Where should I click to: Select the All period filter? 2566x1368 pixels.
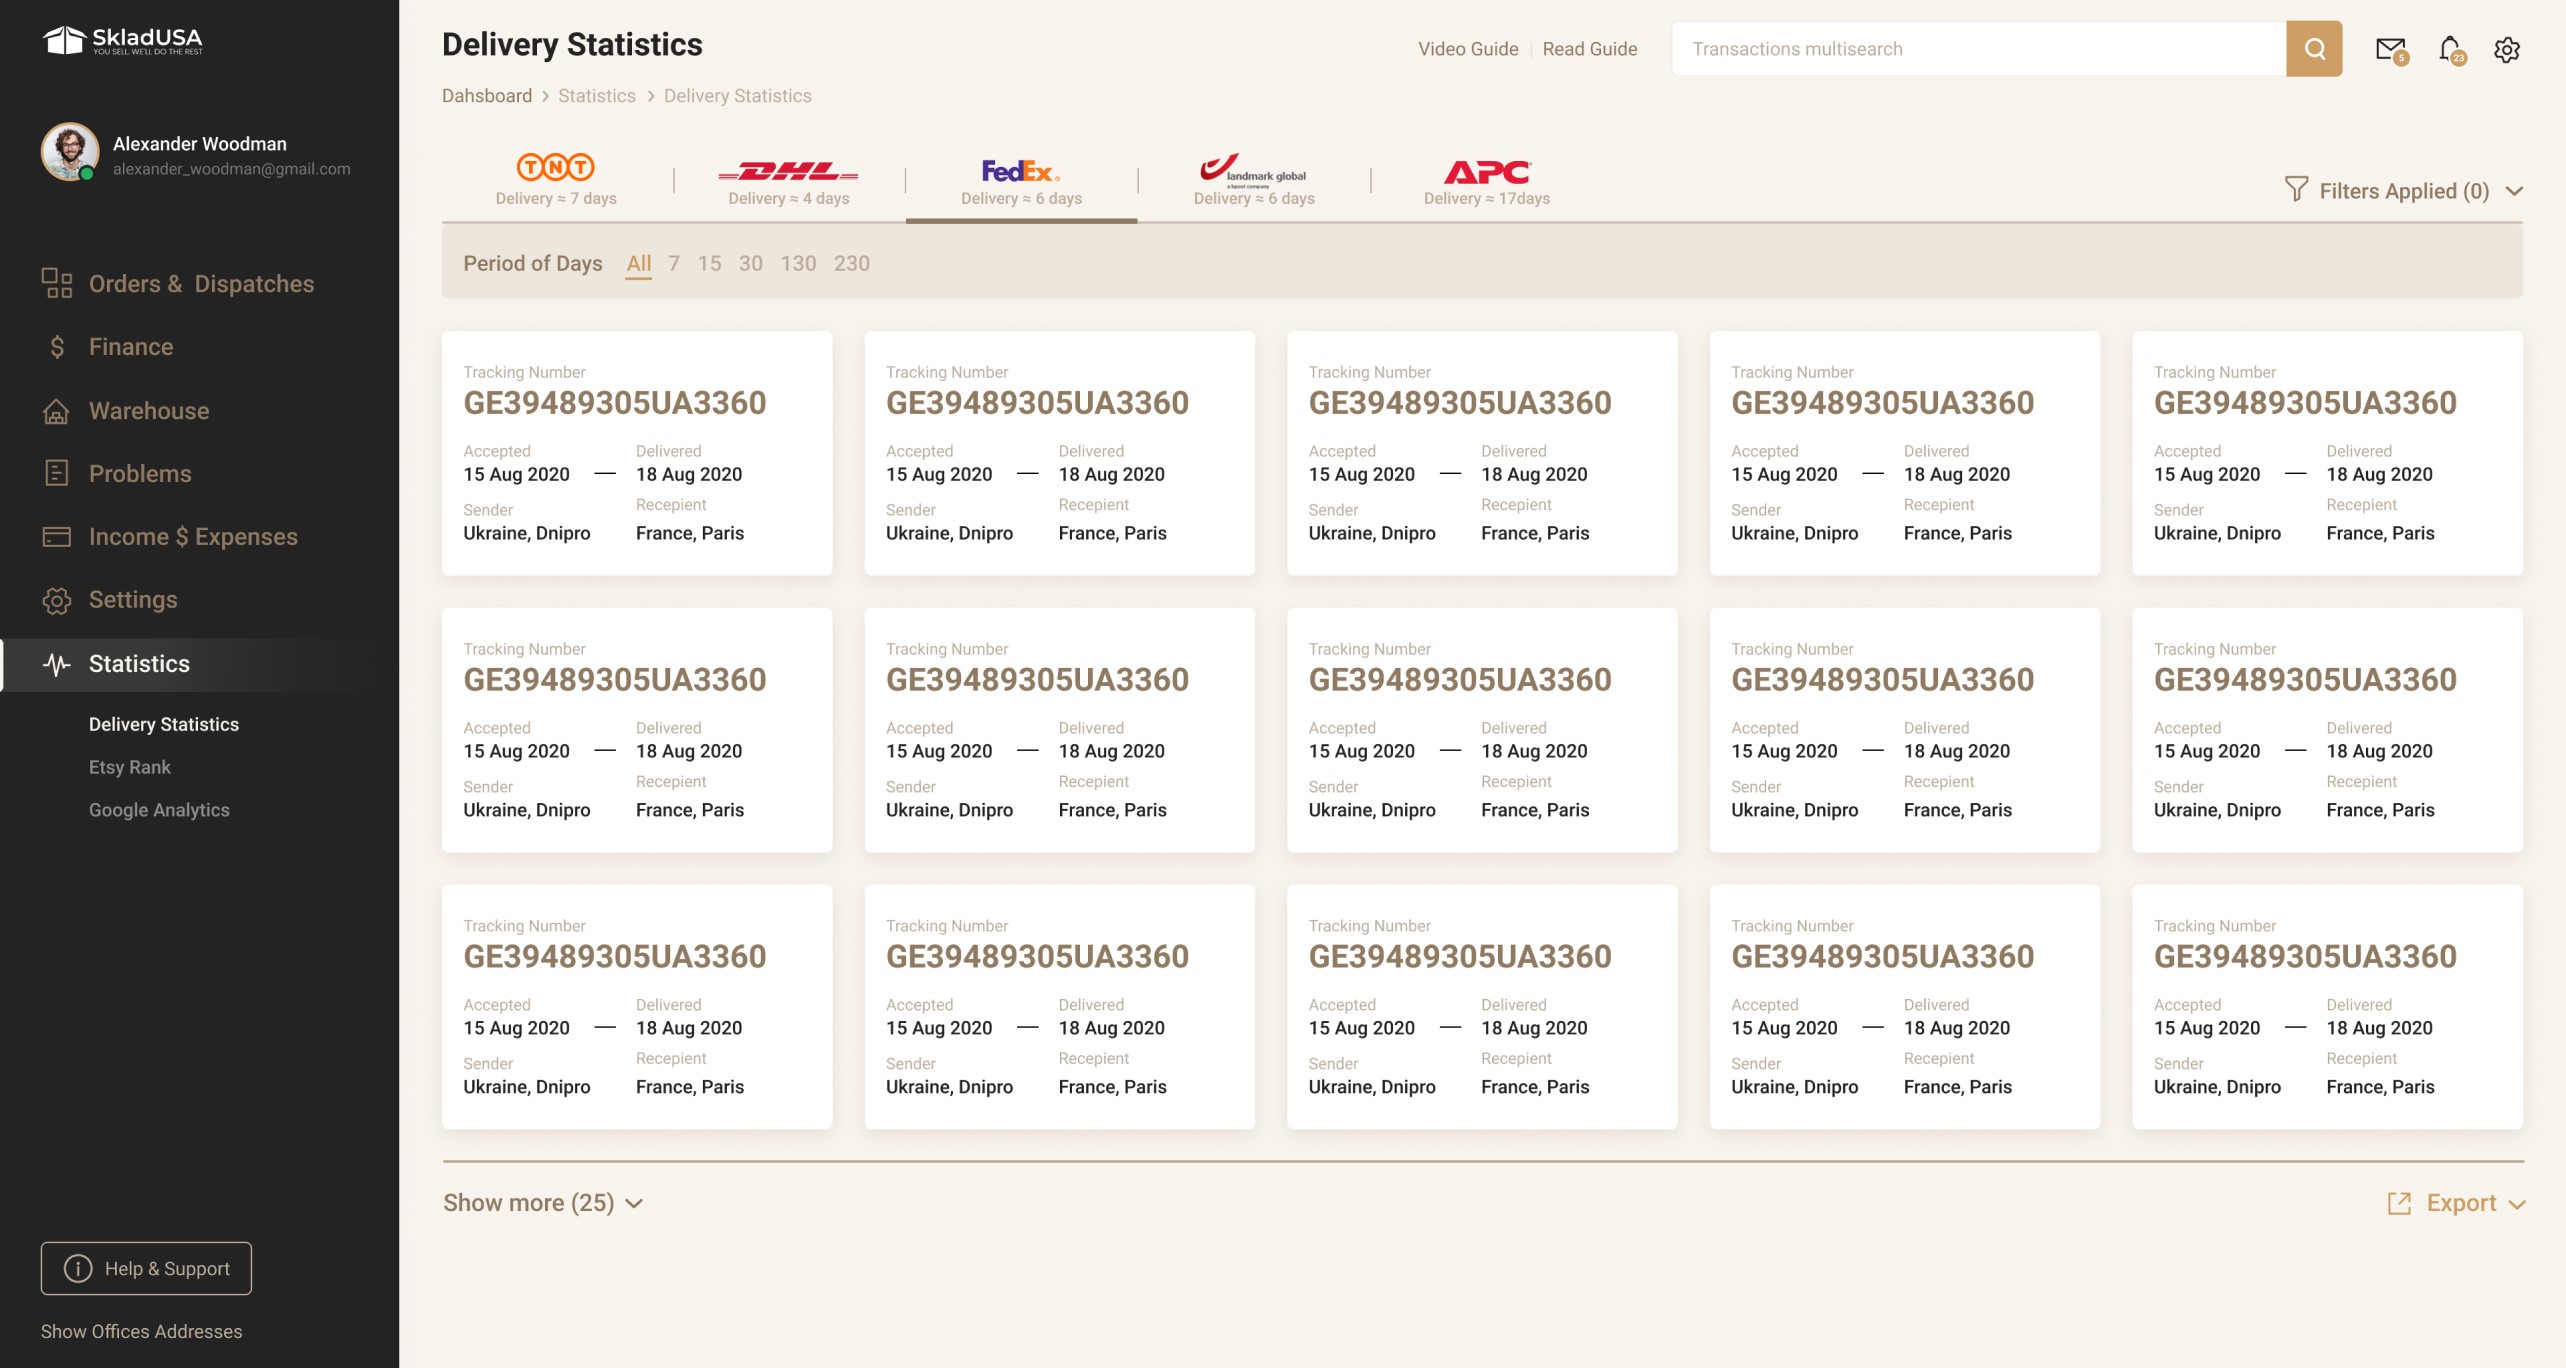pos(639,263)
